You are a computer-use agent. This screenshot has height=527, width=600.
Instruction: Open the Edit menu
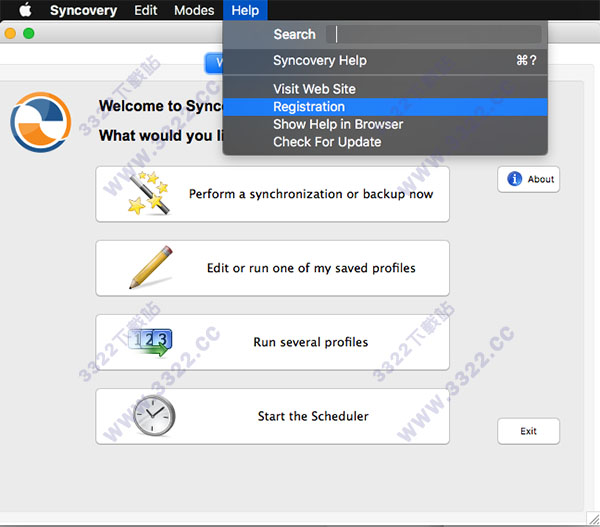click(145, 10)
